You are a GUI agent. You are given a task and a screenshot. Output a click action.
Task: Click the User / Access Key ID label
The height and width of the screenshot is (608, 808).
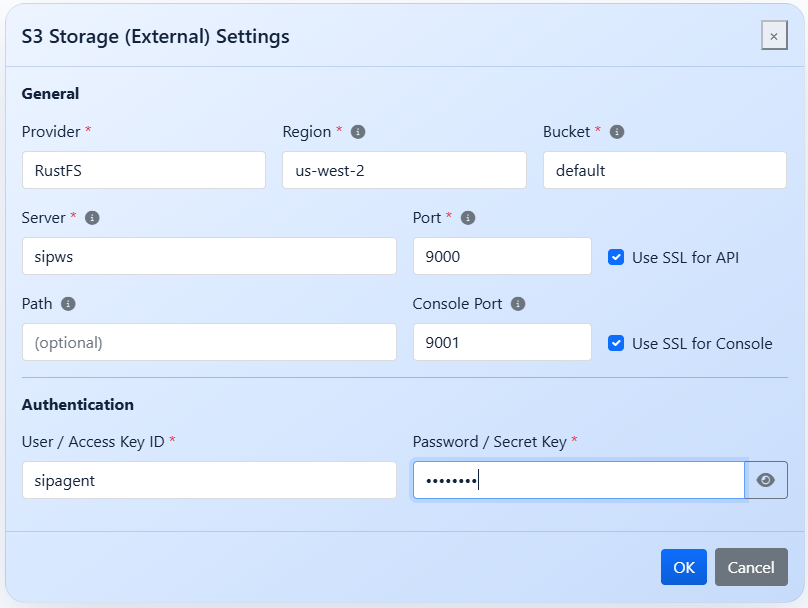click(x=93, y=442)
